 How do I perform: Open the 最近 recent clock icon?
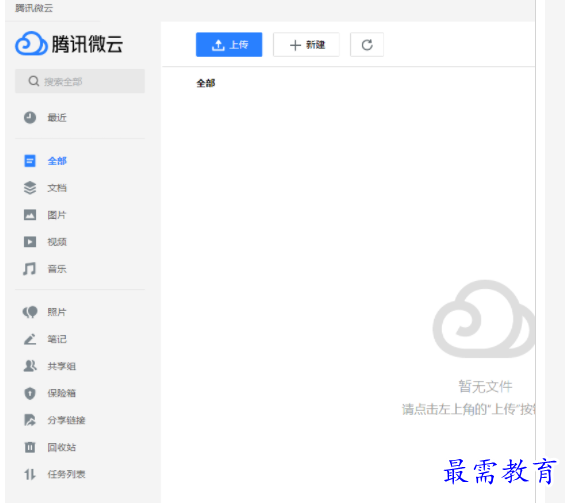(30, 117)
